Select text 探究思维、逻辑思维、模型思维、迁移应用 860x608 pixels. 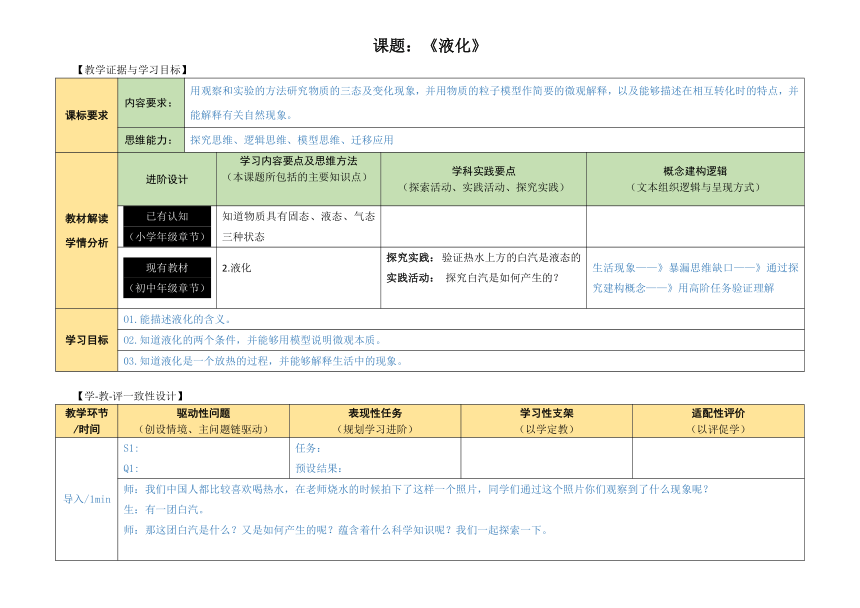coord(292,140)
